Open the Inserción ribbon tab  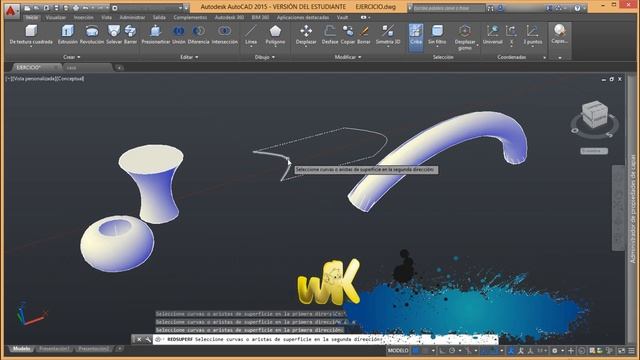(83, 18)
